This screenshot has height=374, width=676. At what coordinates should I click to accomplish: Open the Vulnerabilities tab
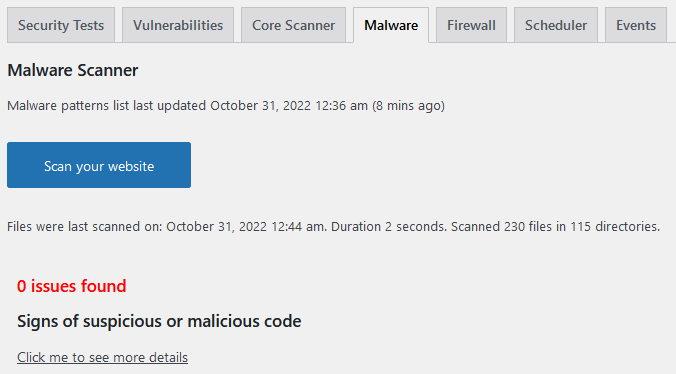(178, 25)
